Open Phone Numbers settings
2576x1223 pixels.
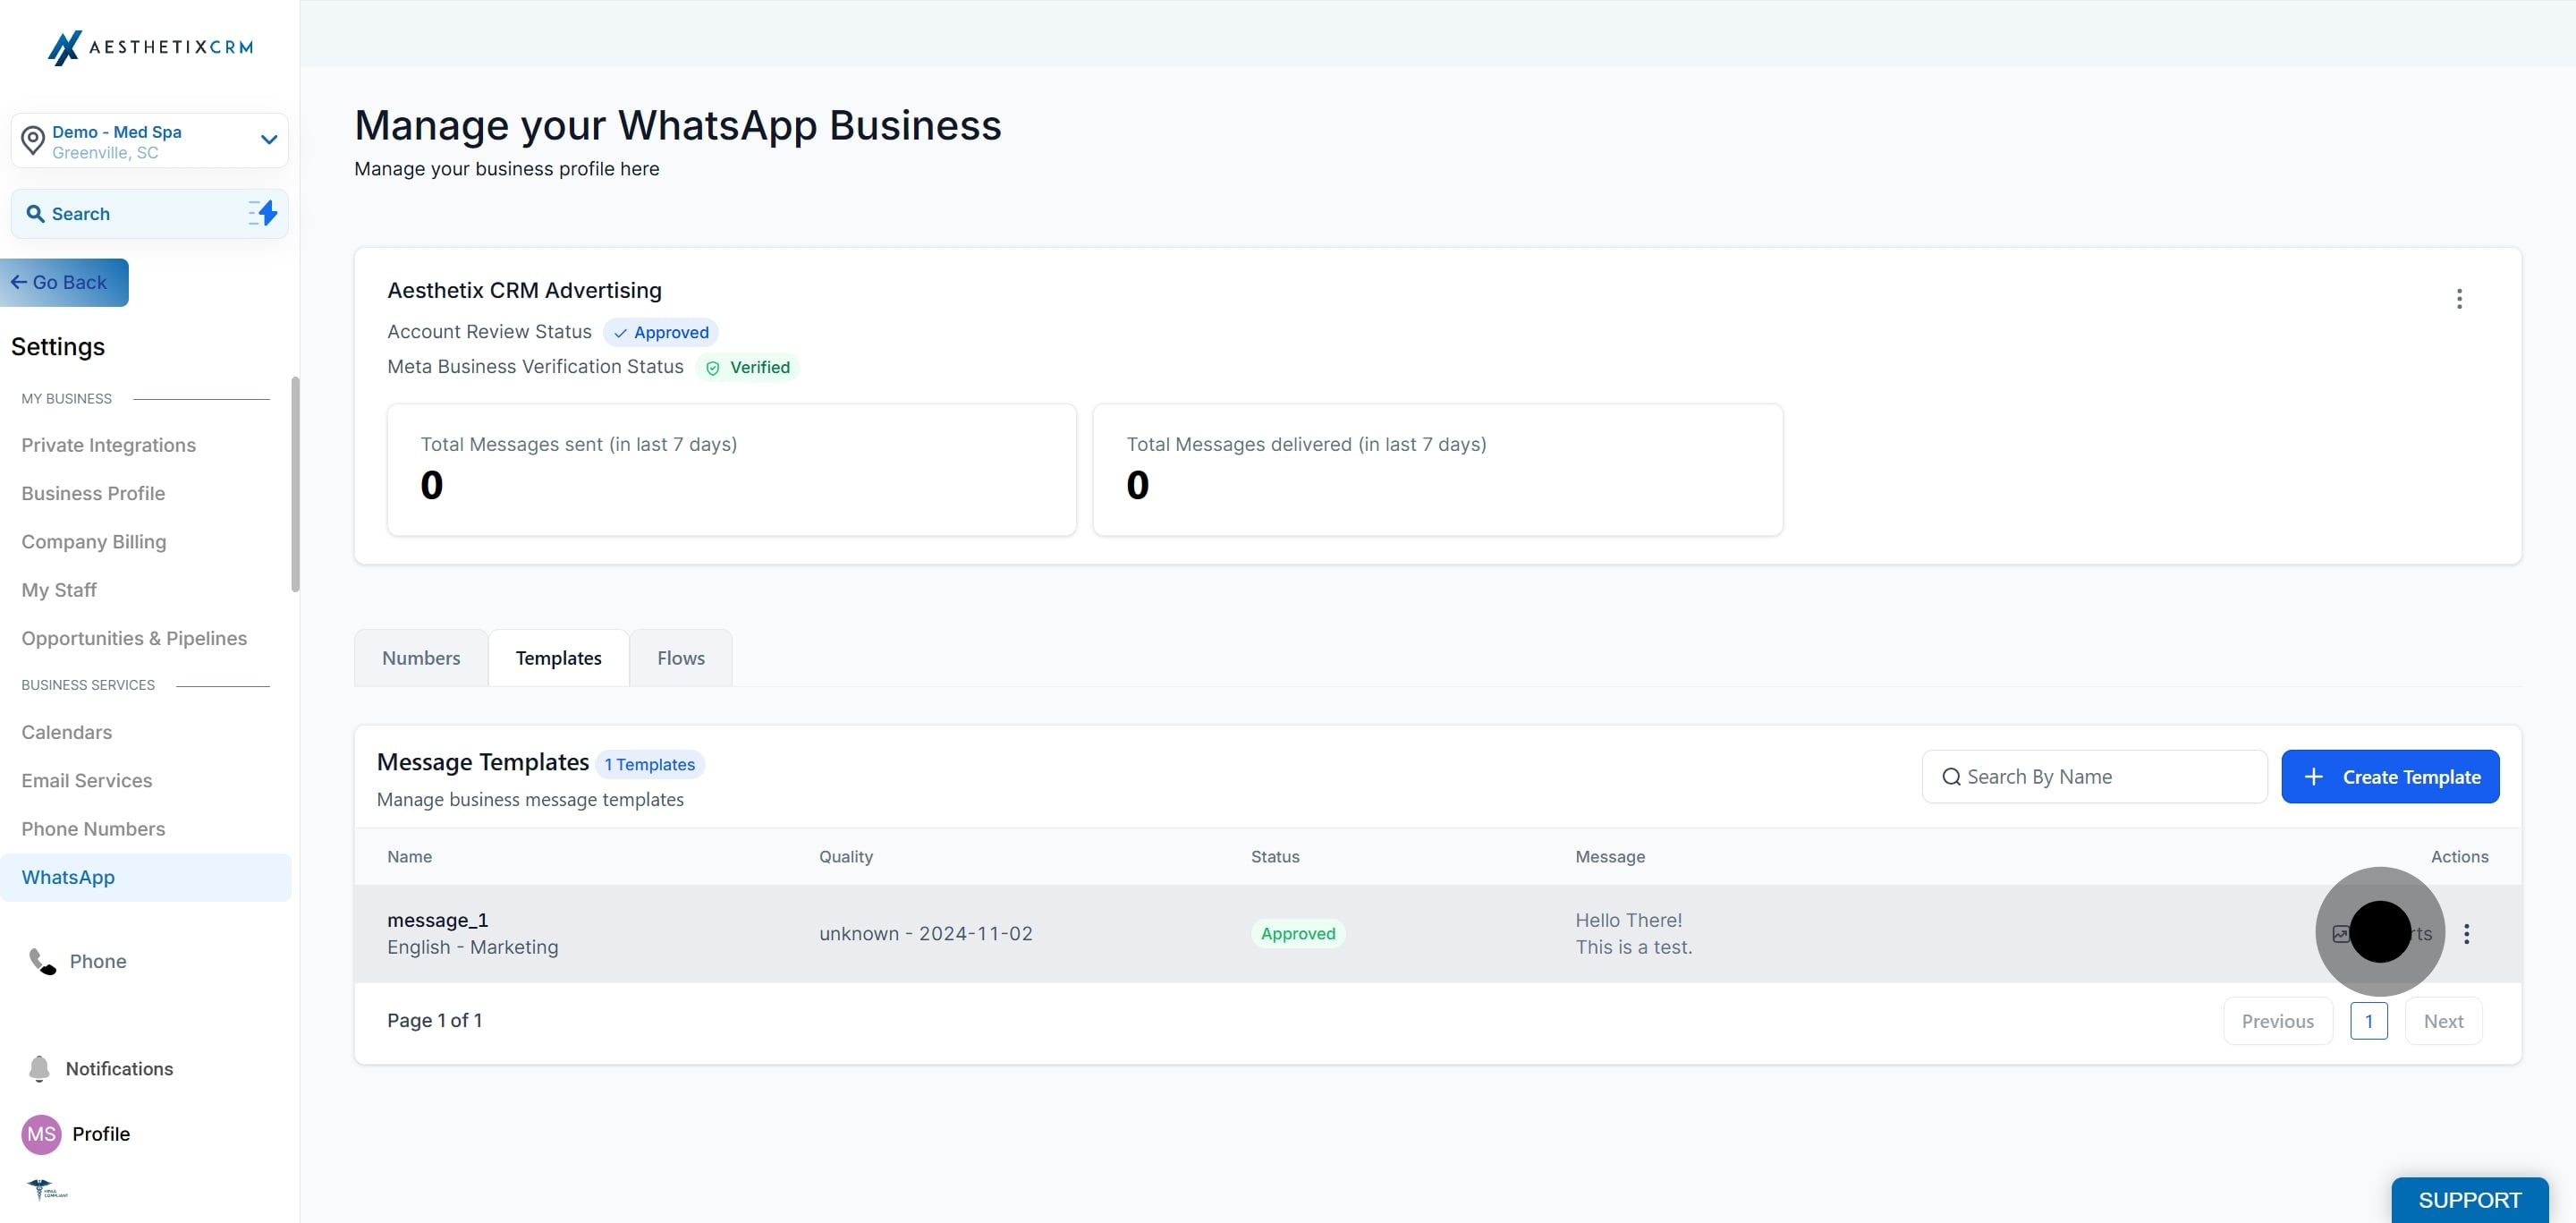coord(93,829)
